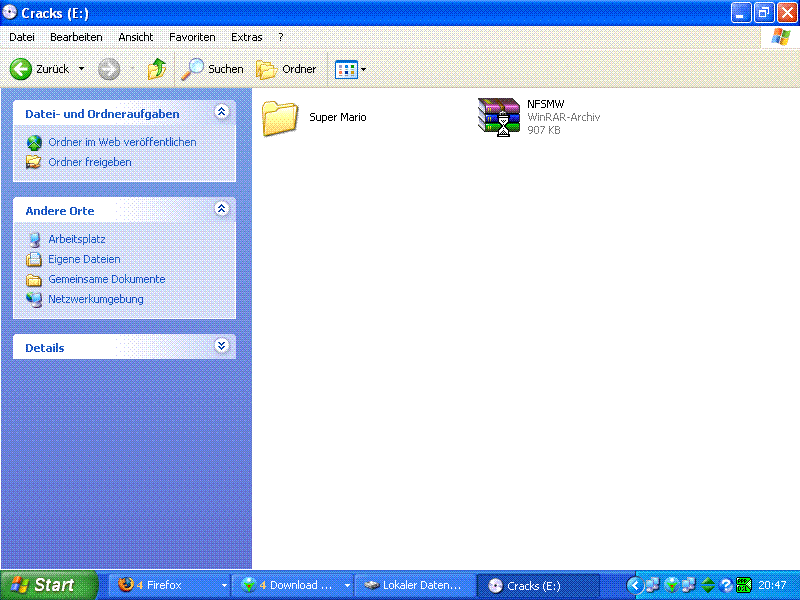Collapse the Andere Orte panel
Viewport: 800px width, 600px height.
click(x=222, y=210)
